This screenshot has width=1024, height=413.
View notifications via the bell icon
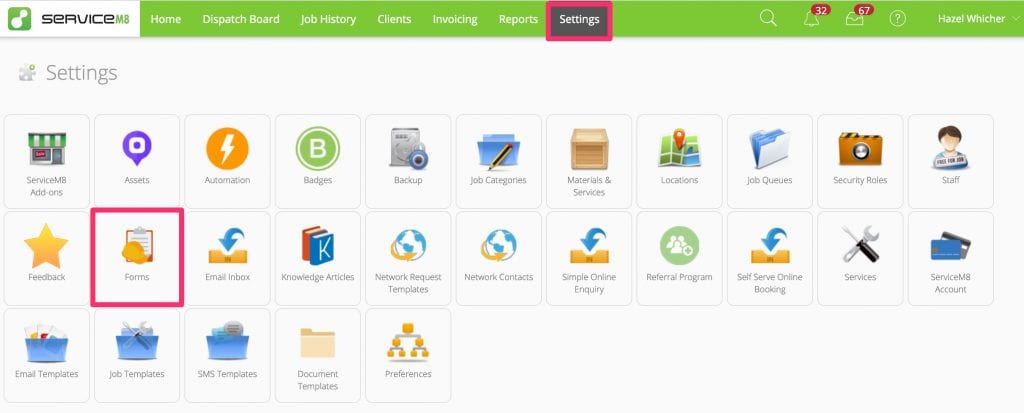(x=812, y=19)
